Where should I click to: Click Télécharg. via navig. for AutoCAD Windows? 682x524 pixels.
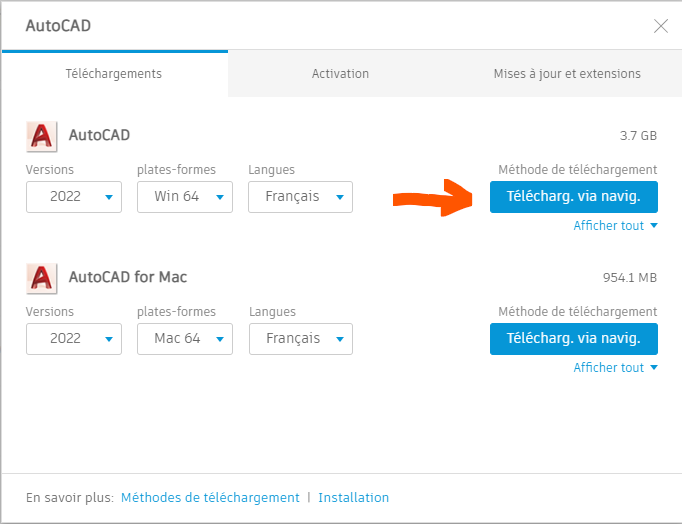pyautogui.click(x=573, y=197)
